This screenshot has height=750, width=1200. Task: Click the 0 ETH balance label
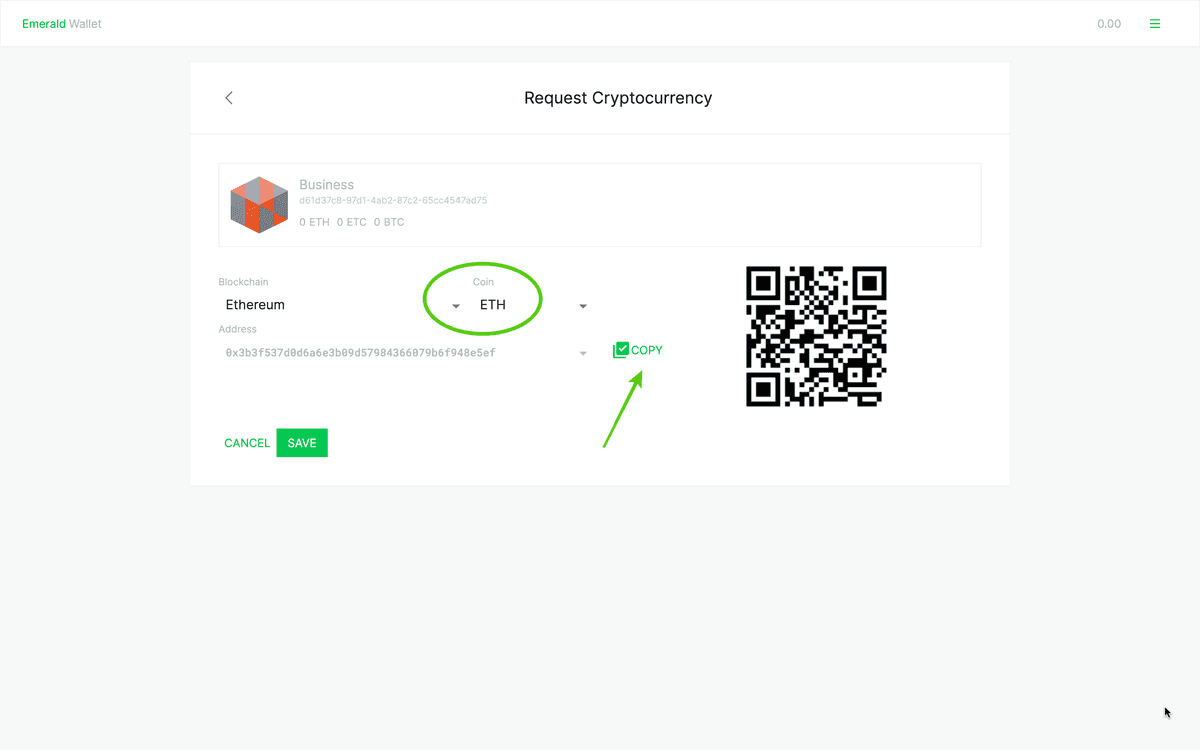pyautogui.click(x=314, y=222)
